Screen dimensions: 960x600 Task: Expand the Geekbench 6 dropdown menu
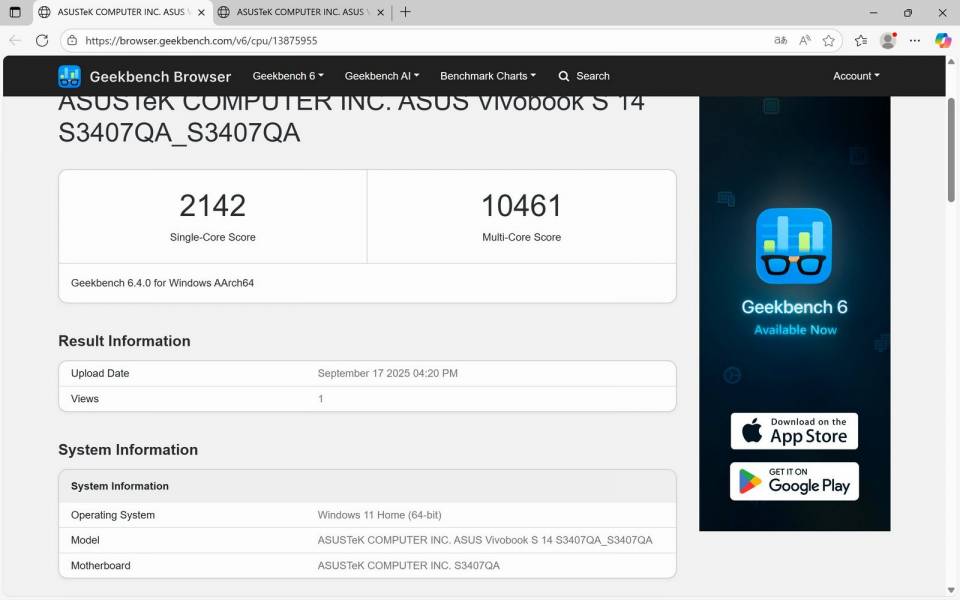[288, 76]
